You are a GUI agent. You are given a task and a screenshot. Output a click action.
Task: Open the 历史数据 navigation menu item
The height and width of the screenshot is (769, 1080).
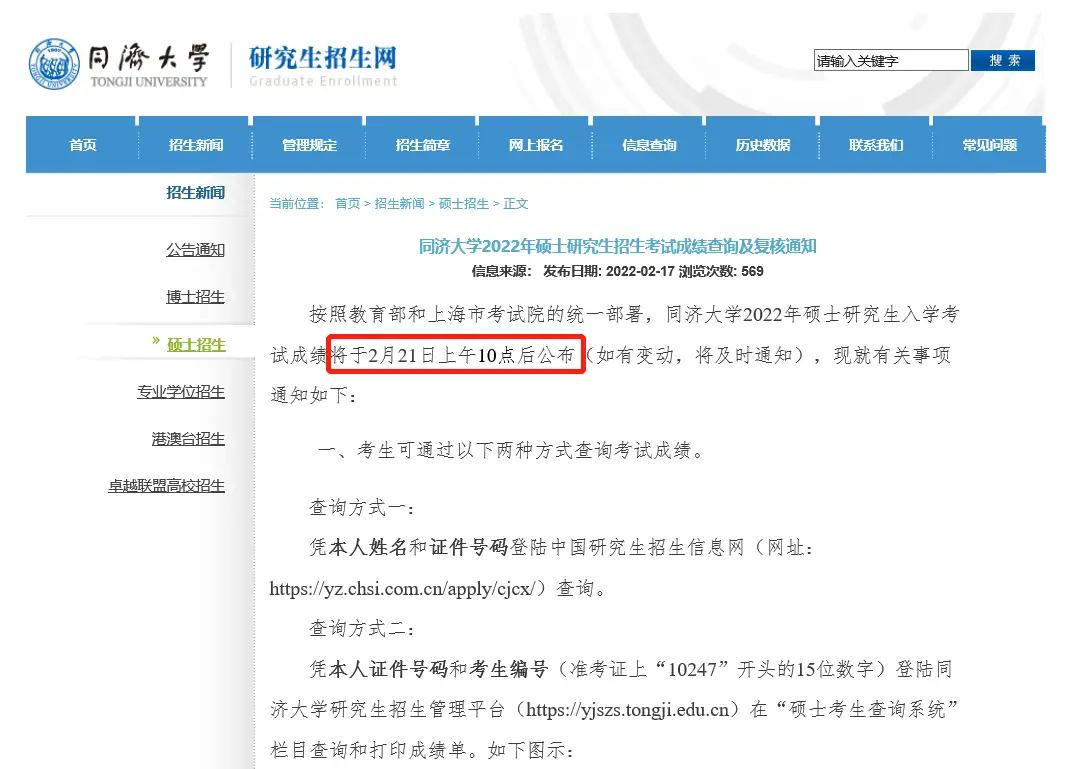(762, 144)
